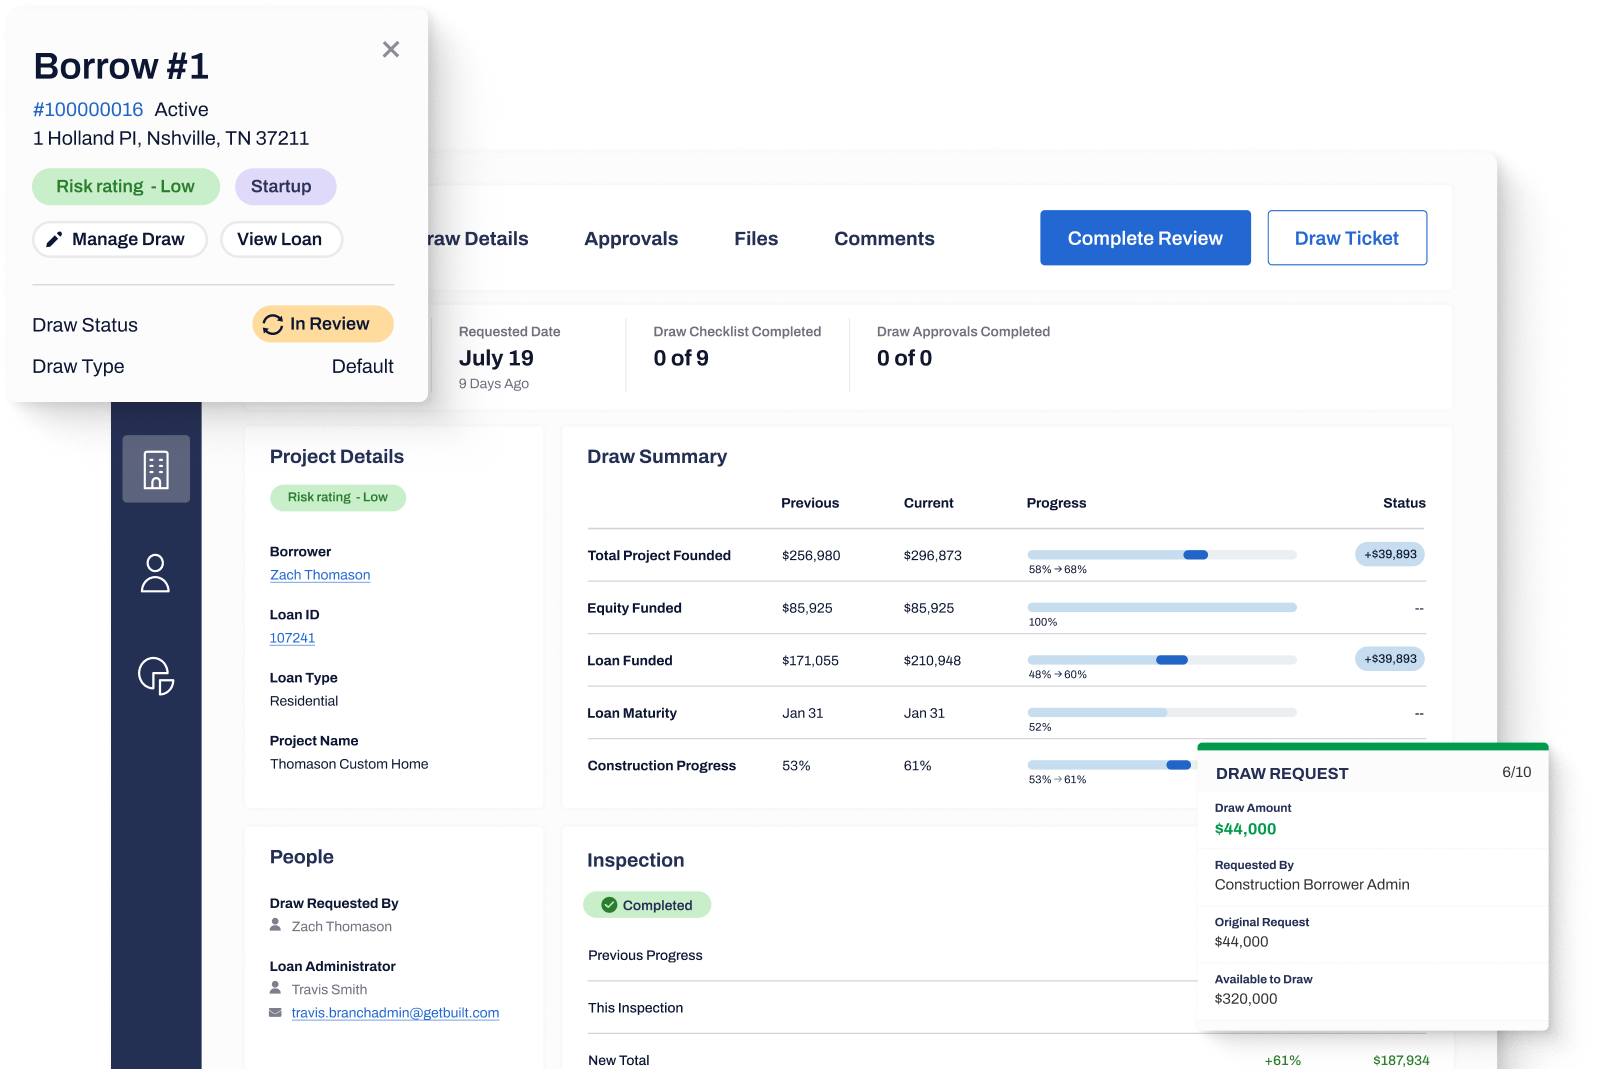1604x1069 pixels.
Task: Click +$39,893 badge in Loan Funded row
Action: pos(1390,659)
